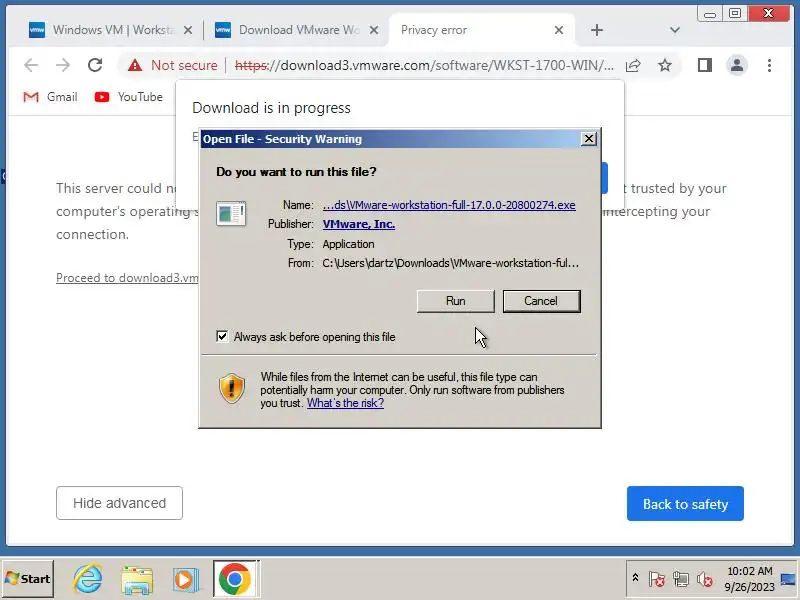Open the Chrome profile avatar menu

coord(737,65)
